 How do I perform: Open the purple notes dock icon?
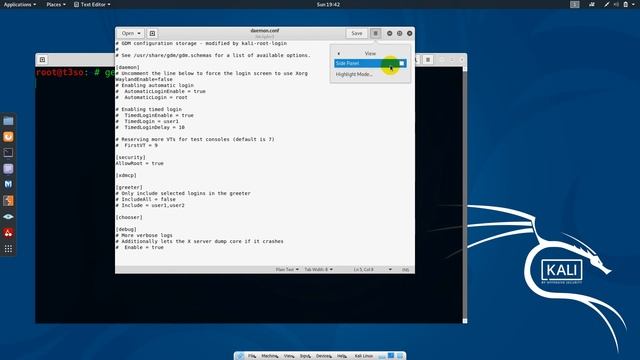coord(8,169)
